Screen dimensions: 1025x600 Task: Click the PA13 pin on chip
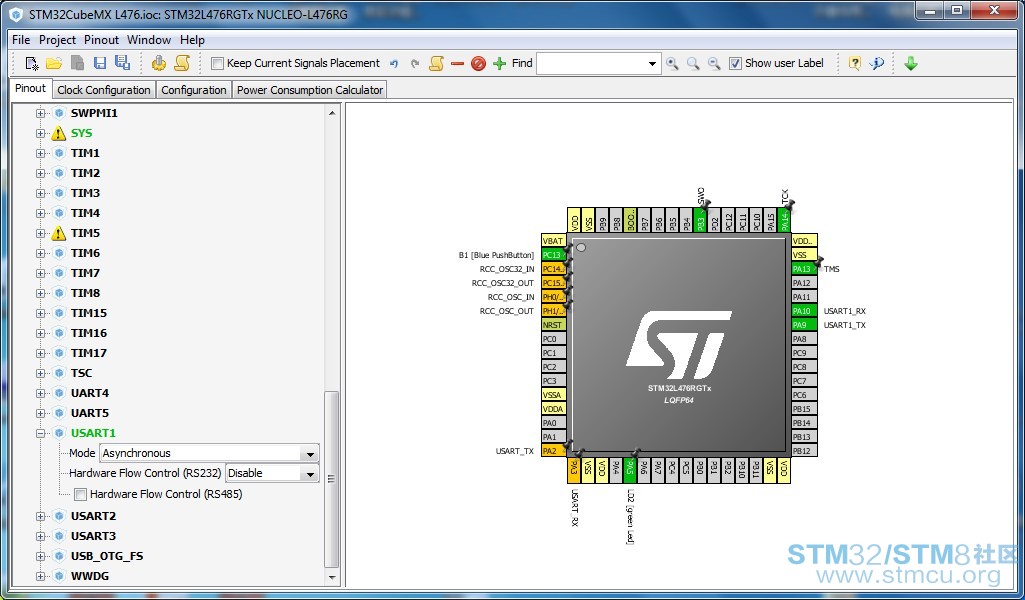[804, 269]
